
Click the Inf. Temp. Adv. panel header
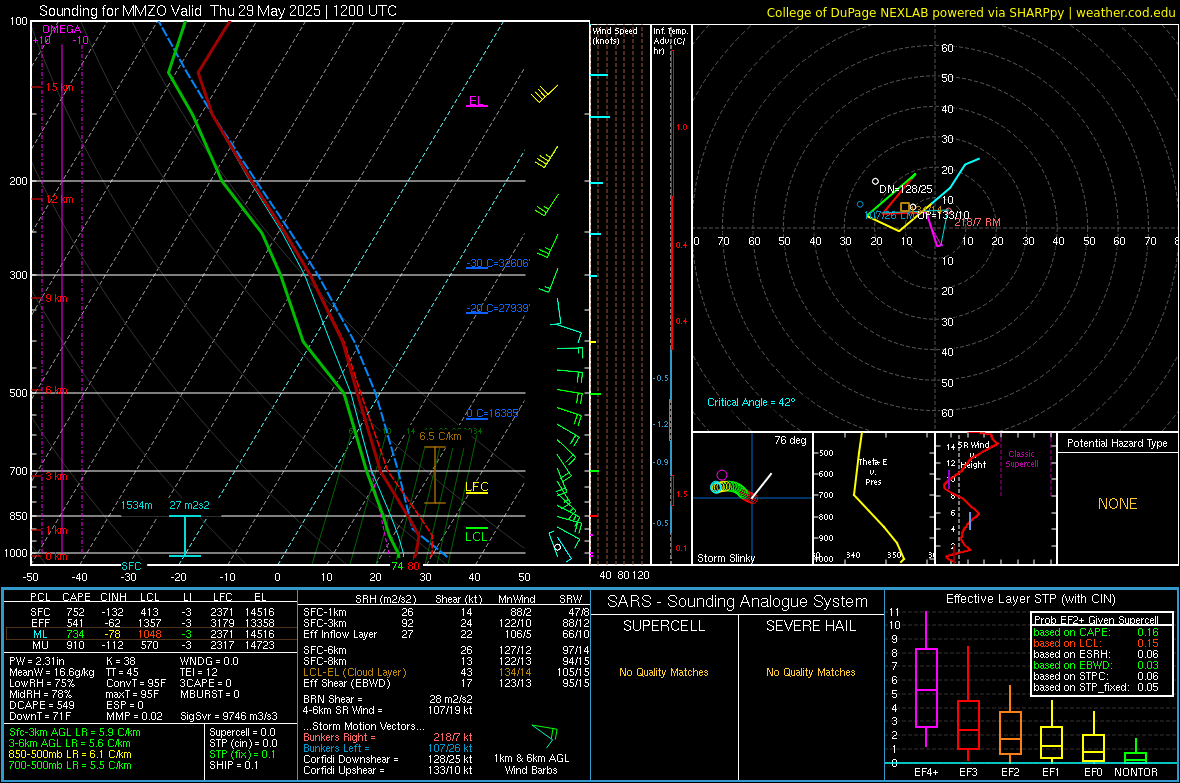point(670,41)
